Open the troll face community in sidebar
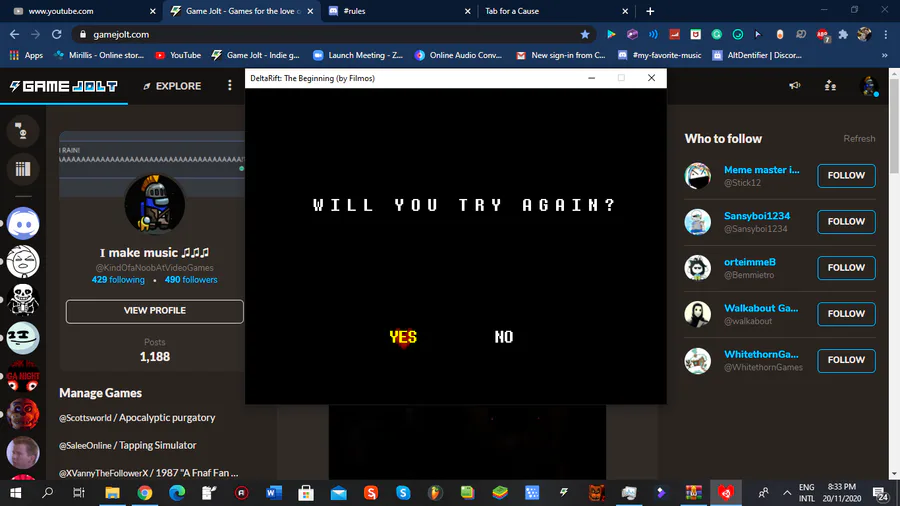This screenshot has height=506, width=900. click(23, 338)
